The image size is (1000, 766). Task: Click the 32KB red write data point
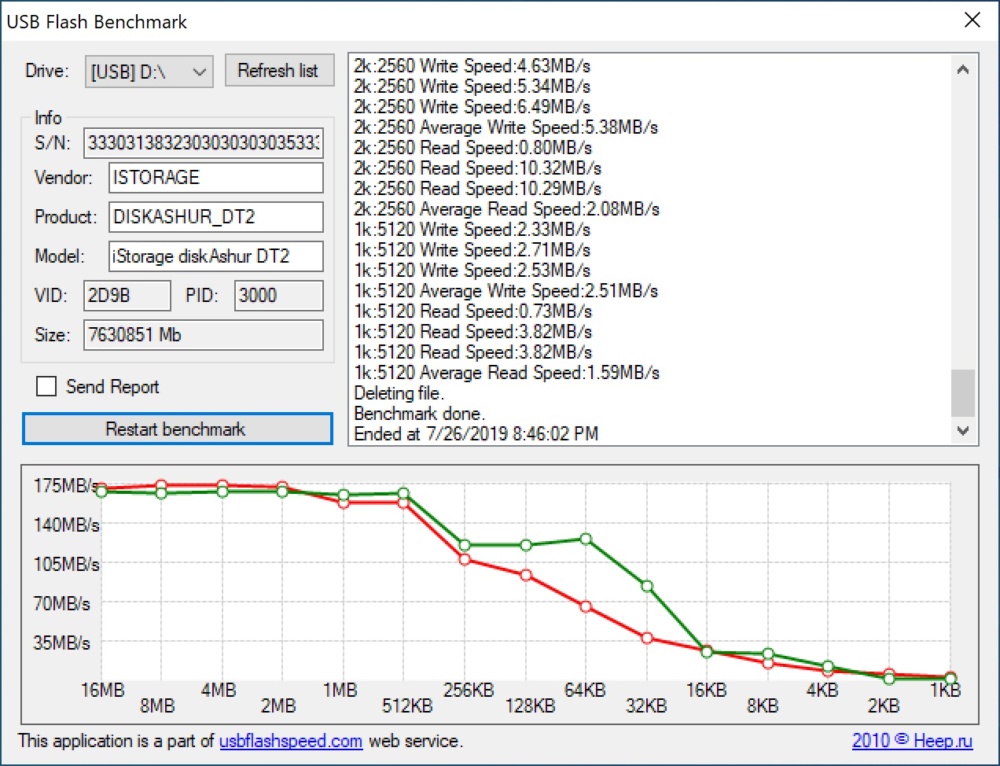tap(647, 638)
